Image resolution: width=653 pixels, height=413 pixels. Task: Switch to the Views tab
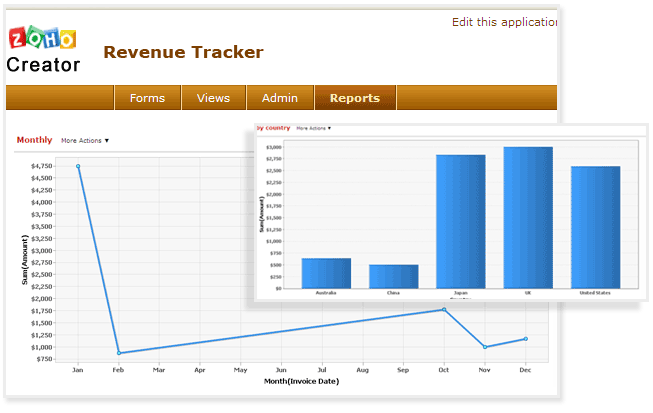(x=214, y=98)
